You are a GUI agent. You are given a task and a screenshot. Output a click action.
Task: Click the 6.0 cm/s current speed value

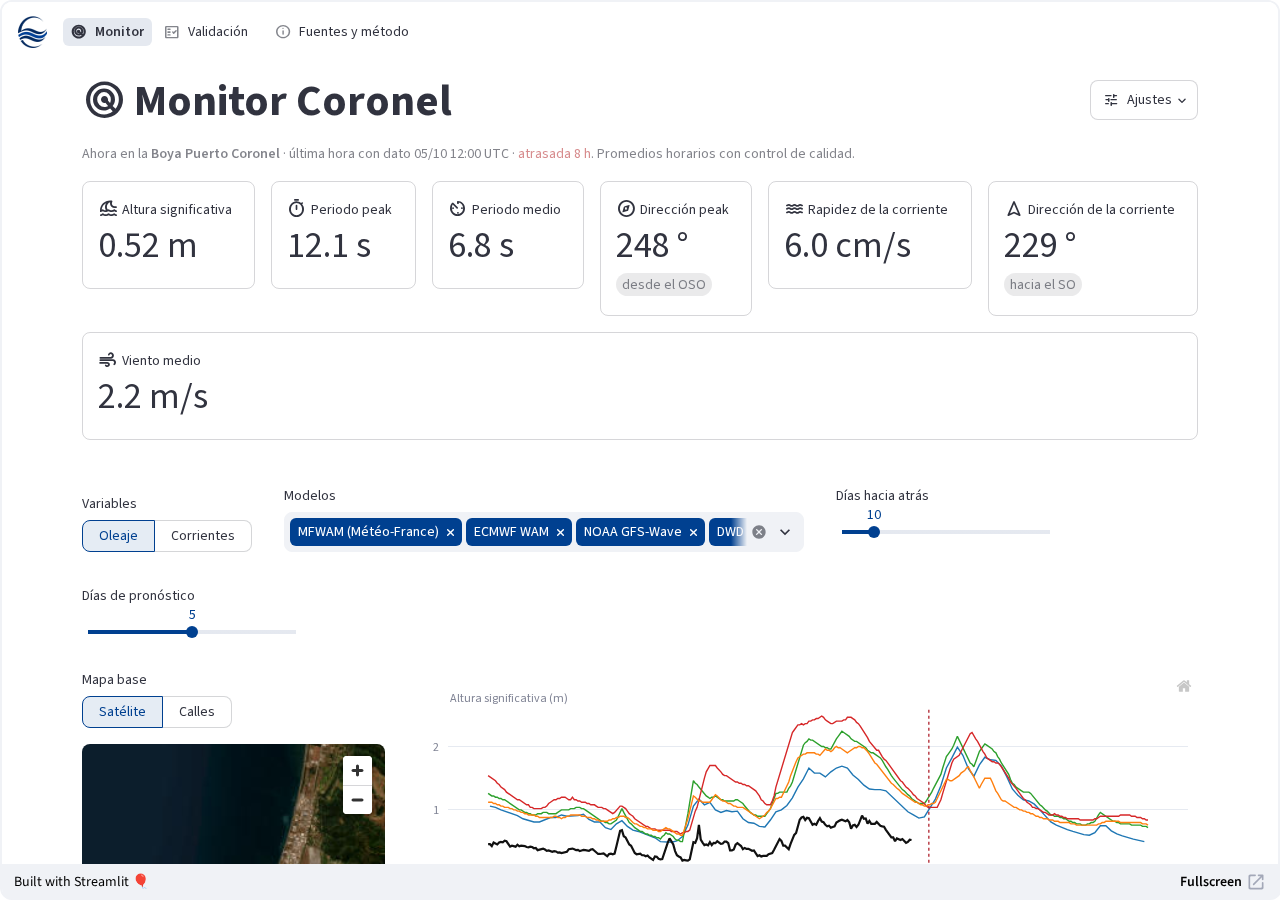pos(847,246)
